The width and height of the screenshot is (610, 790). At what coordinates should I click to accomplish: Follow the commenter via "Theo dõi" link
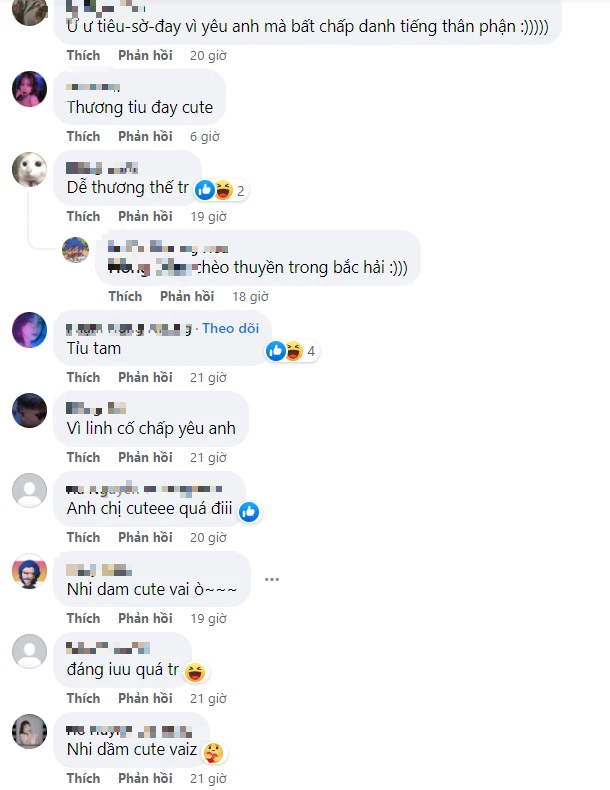tap(231, 328)
